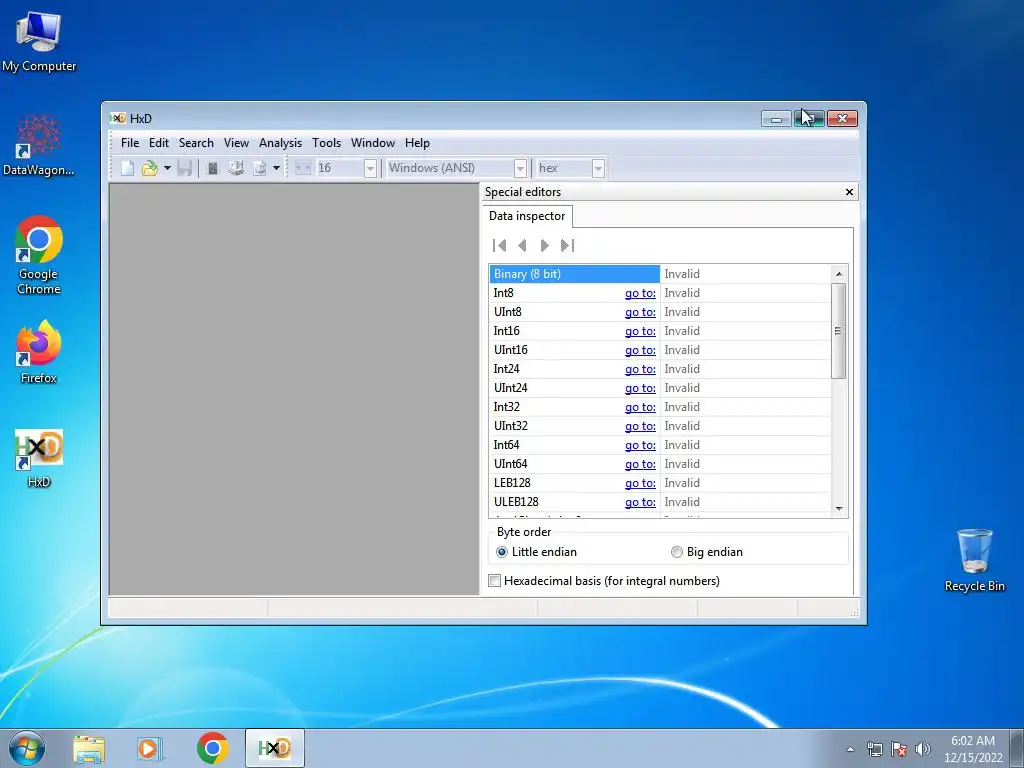Open hex offset base dropdown
Screen dimensions: 1024x768
[x=598, y=168]
